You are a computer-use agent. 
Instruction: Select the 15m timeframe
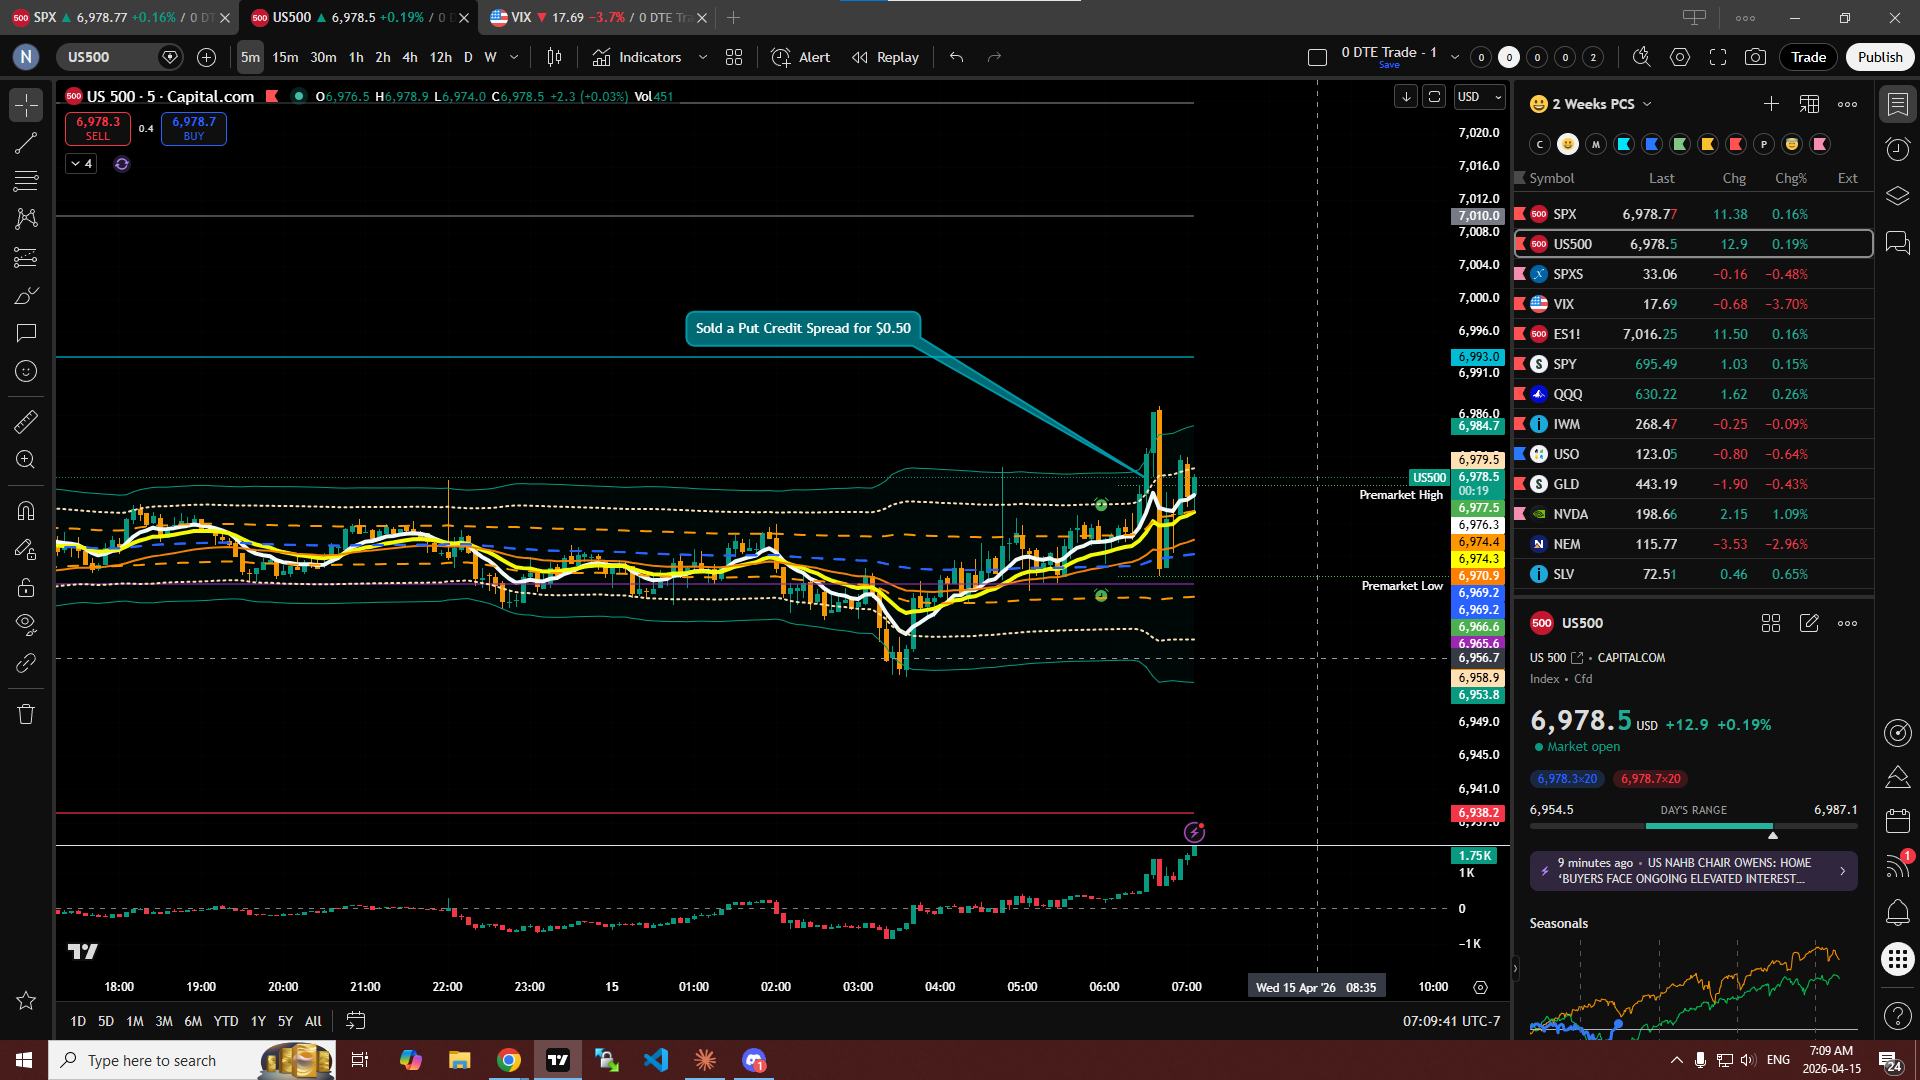pyautogui.click(x=285, y=57)
